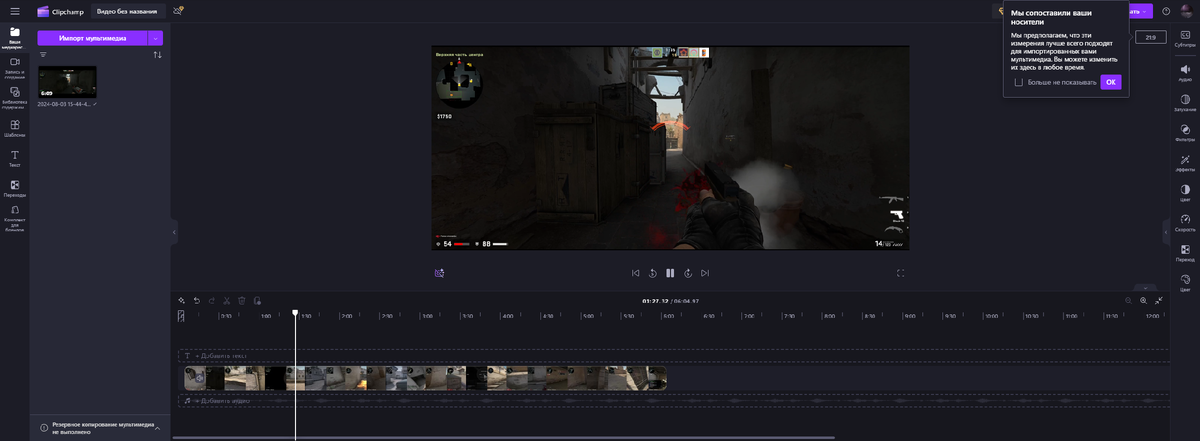Zoom in the timeline
Image resolution: width=1200 pixels, height=441 pixels.
(1144, 300)
